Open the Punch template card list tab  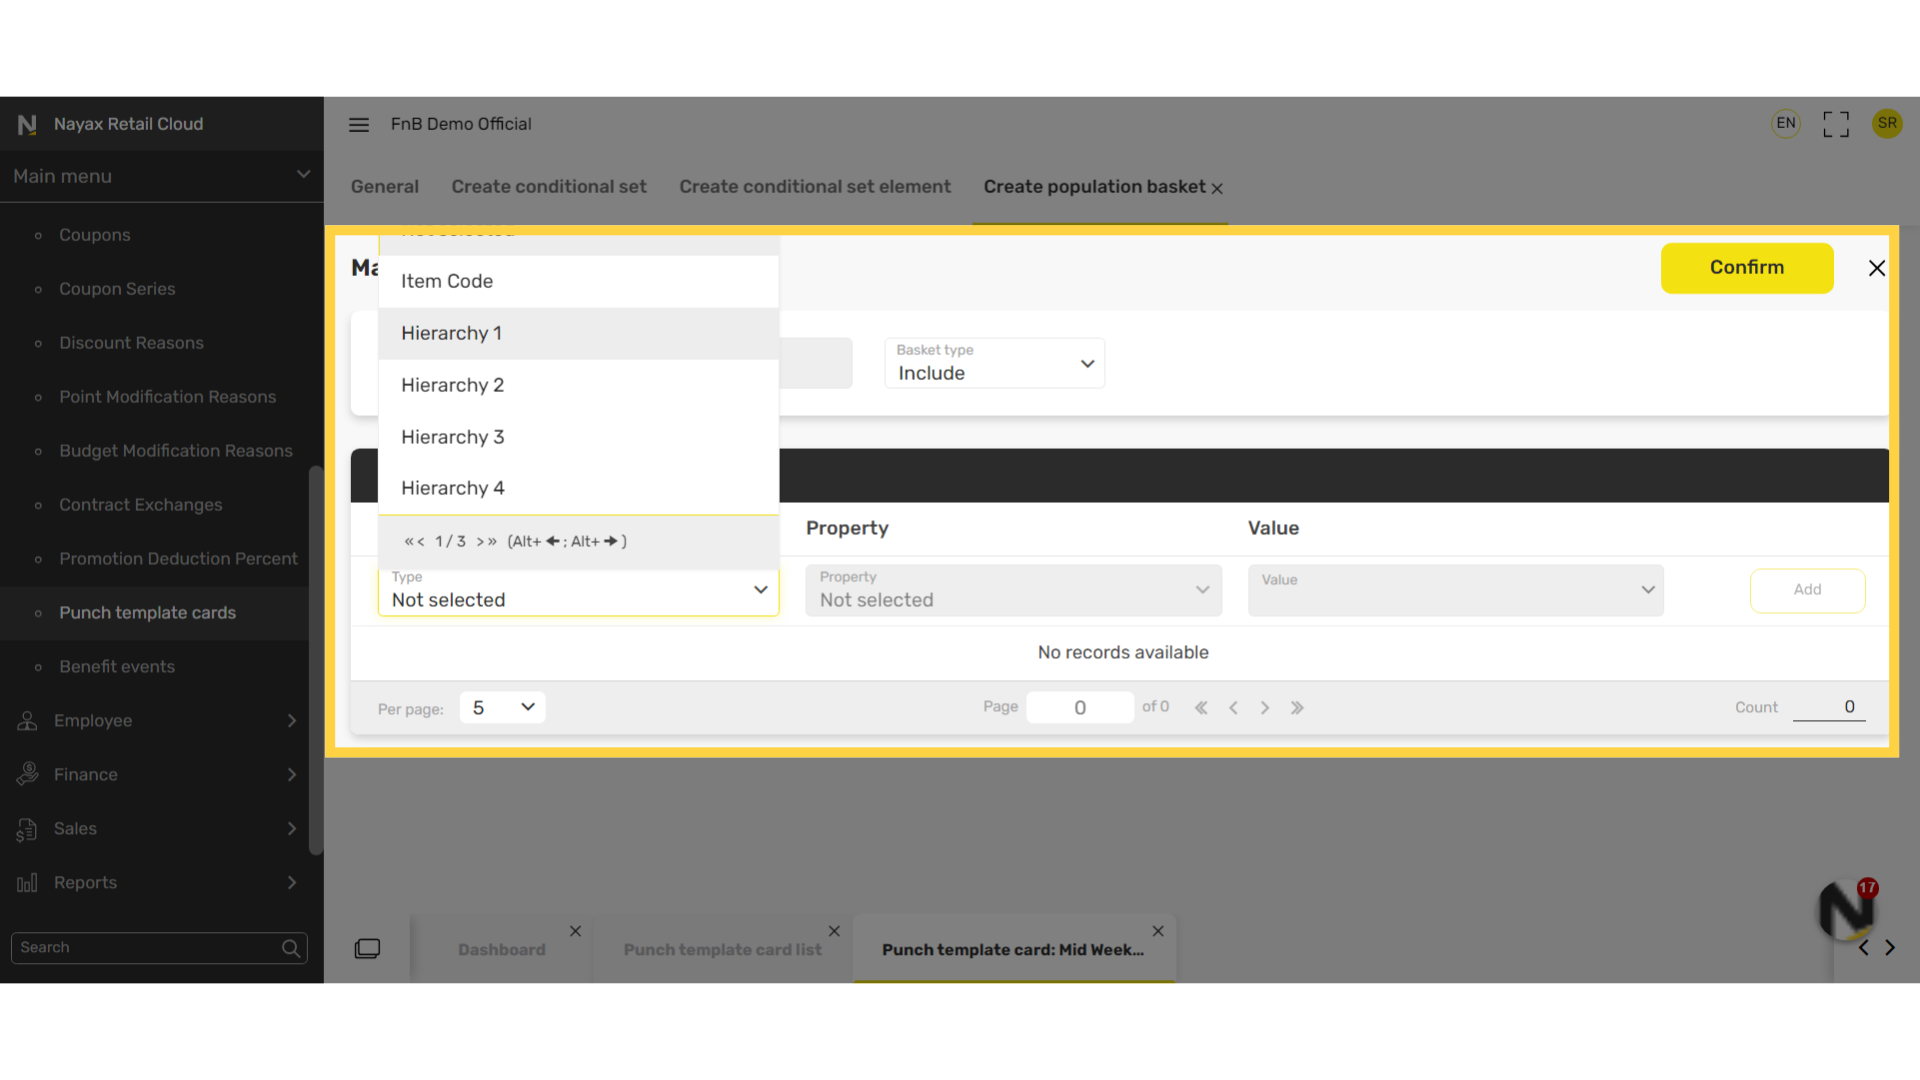point(722,950)
